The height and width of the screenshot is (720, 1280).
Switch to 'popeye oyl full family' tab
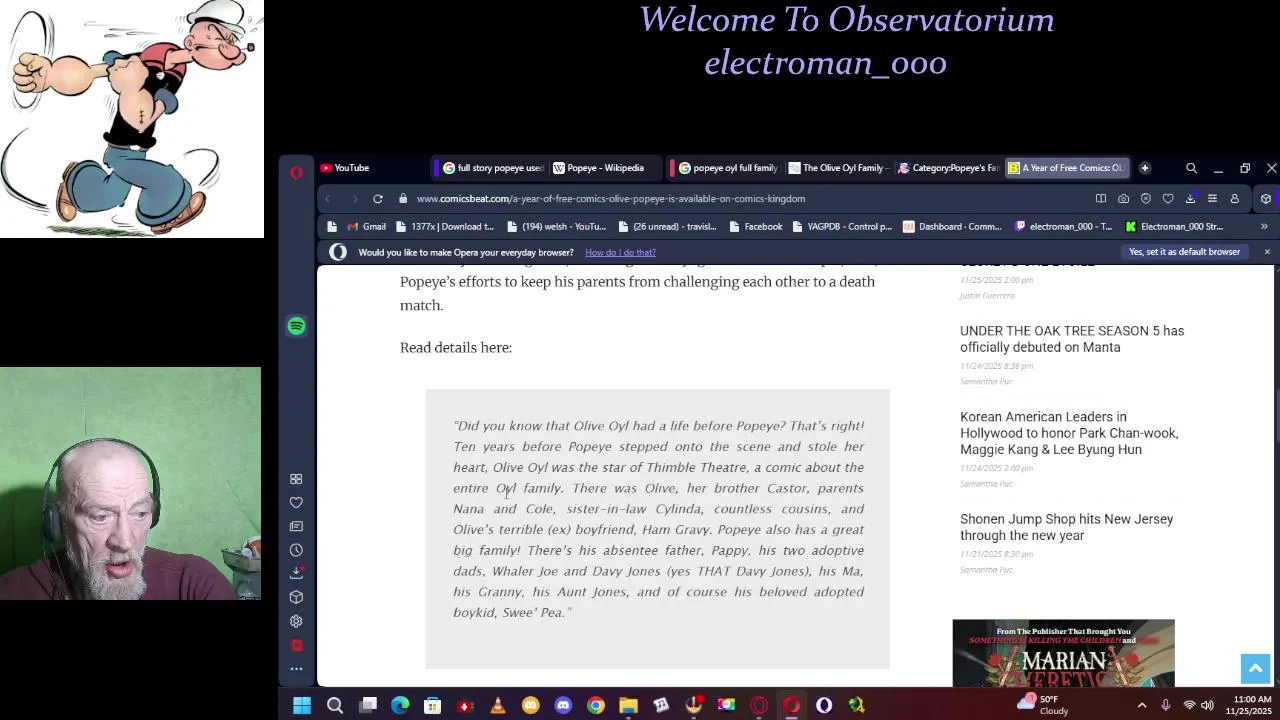727,168
